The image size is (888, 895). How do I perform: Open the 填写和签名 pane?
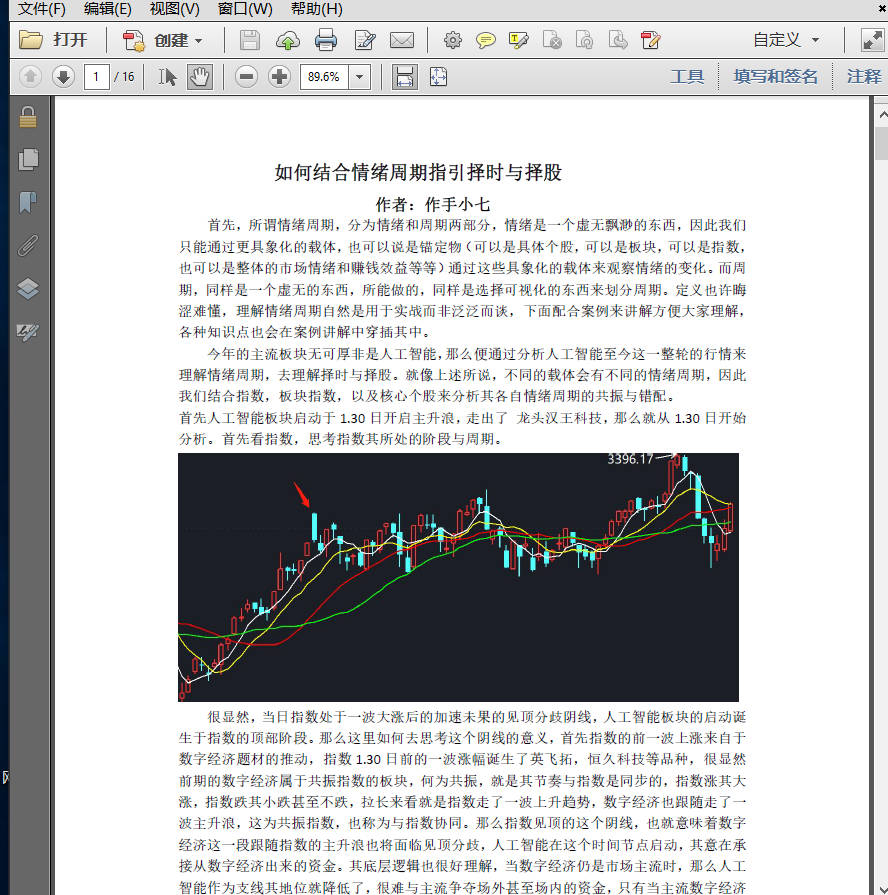(x=775, y=76)
